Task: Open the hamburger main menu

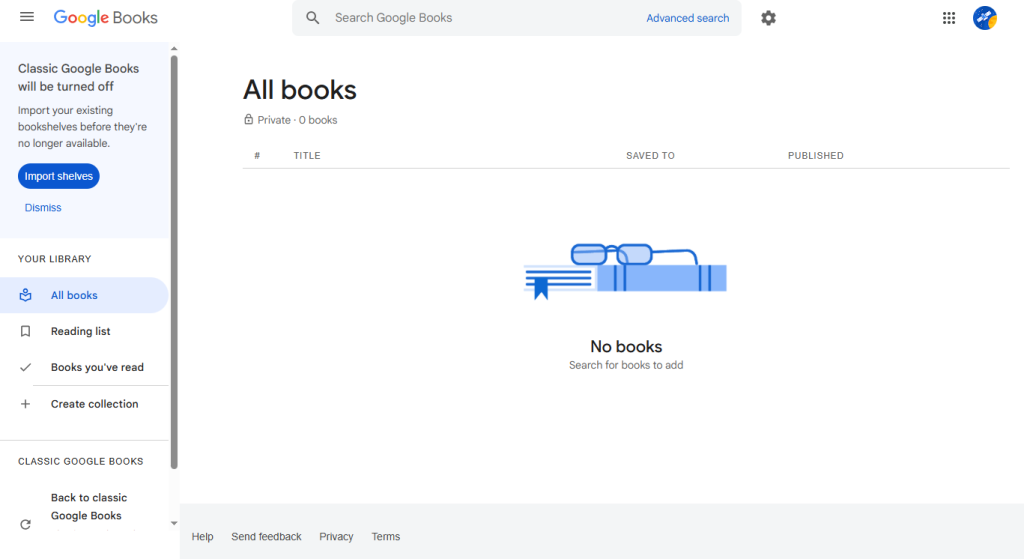Action: pos(27,17)
